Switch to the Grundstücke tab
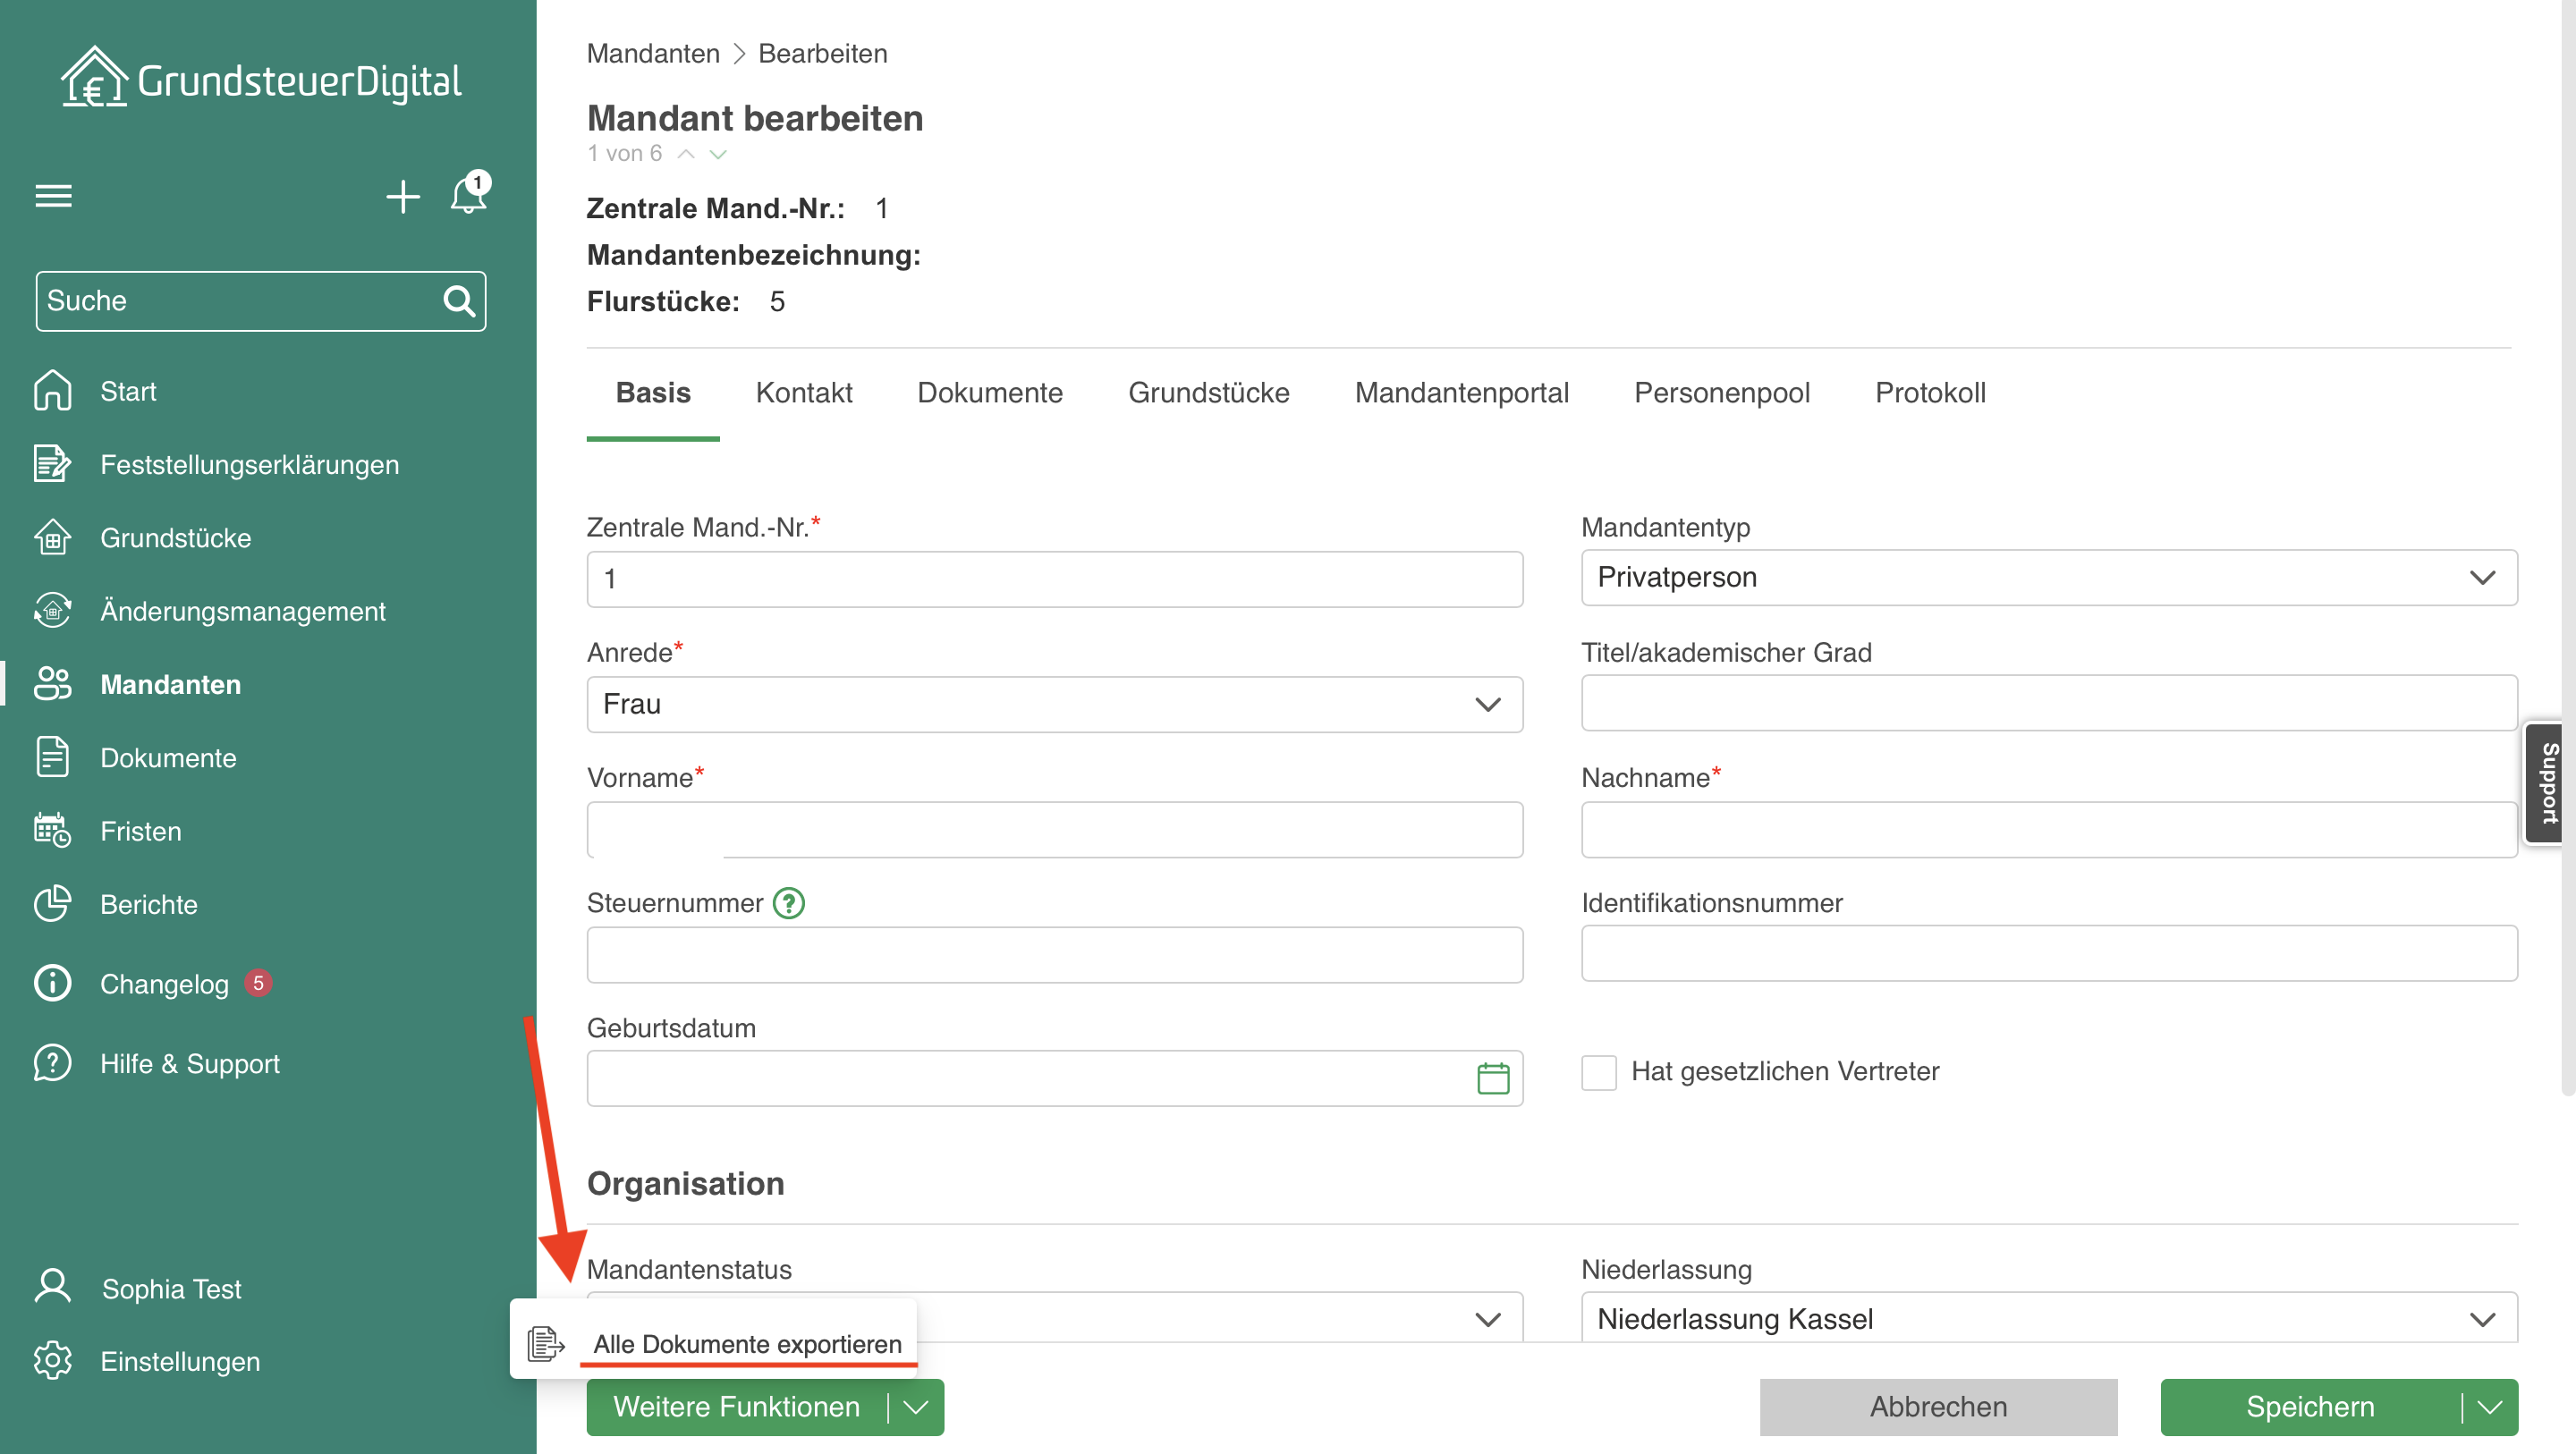This screenshot has width=2576, height=1454. (x=1209, y=392)
